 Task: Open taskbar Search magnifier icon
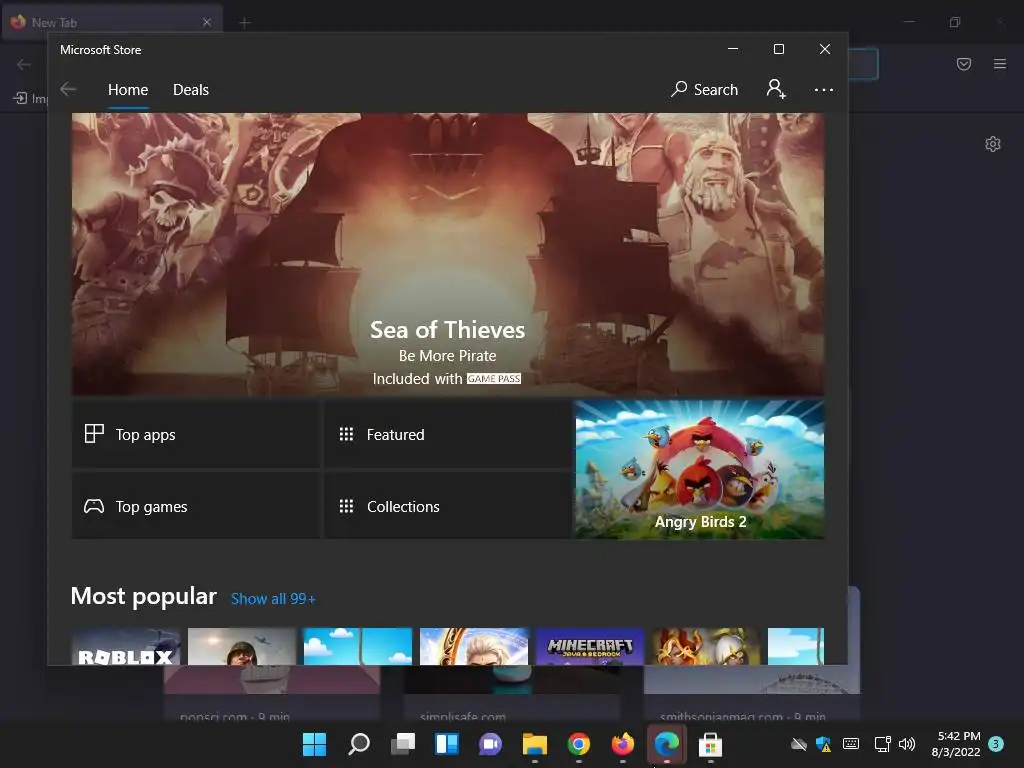[x=359, y=744]
